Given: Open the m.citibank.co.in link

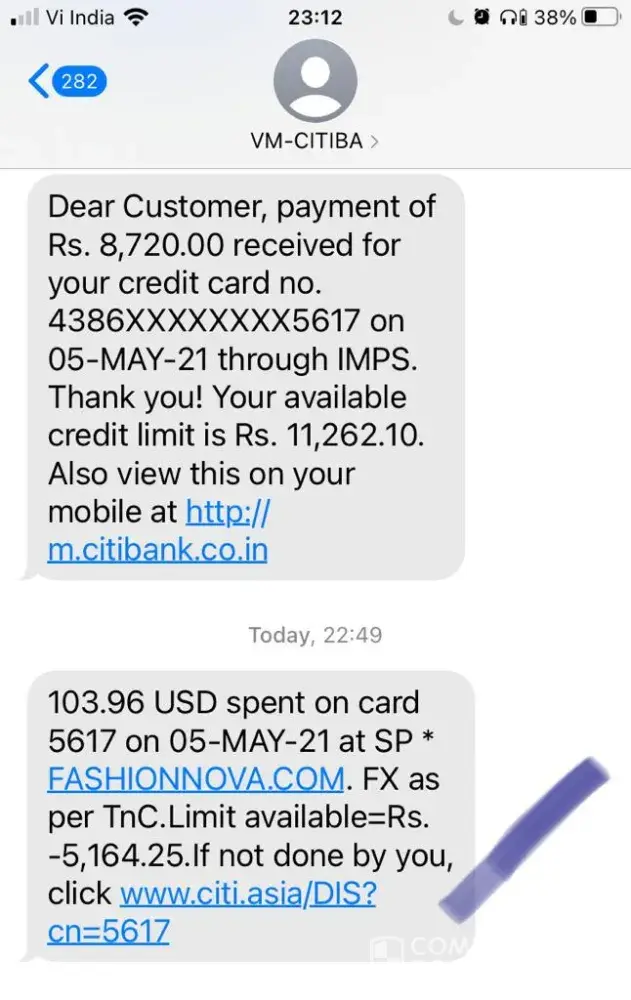Looking at the screenshot, I should click(158, 550).
